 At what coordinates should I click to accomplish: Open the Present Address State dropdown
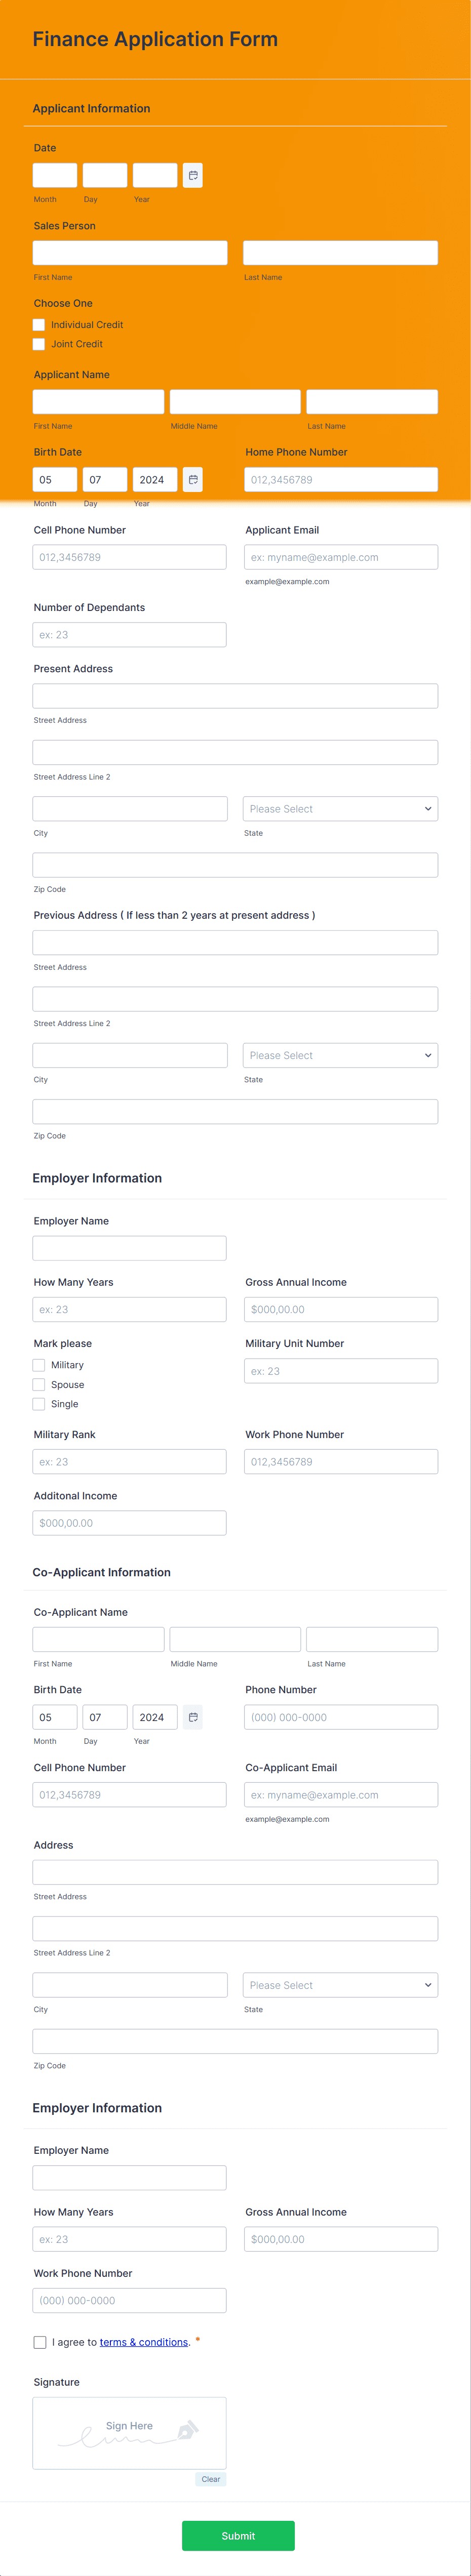click(340, 809)
